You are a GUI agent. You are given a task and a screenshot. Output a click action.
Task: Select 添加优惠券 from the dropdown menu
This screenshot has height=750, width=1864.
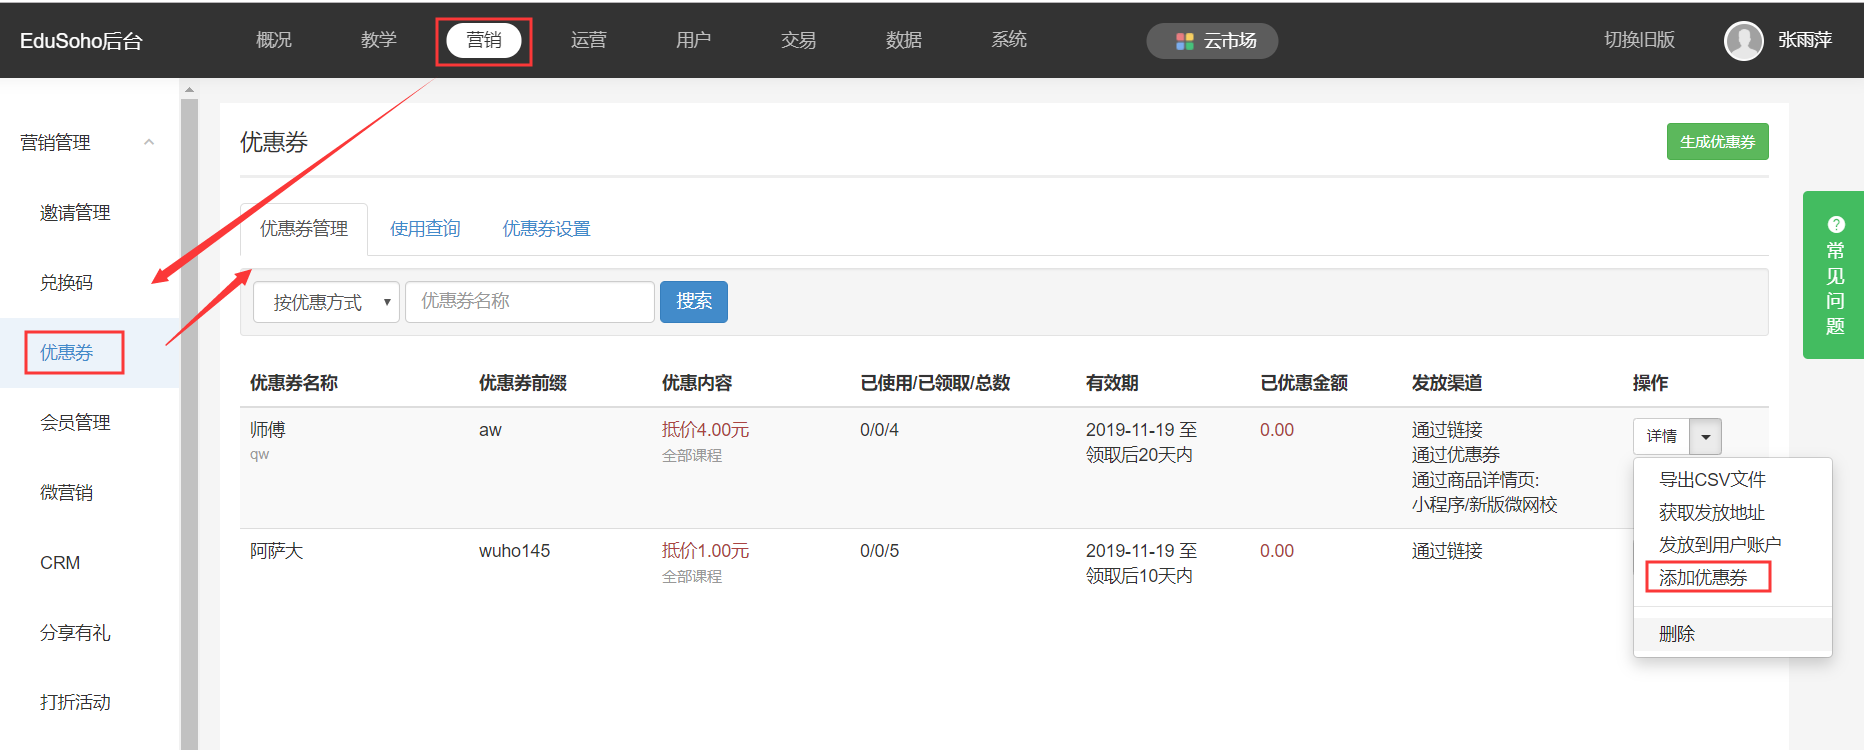pos(1703,578)
